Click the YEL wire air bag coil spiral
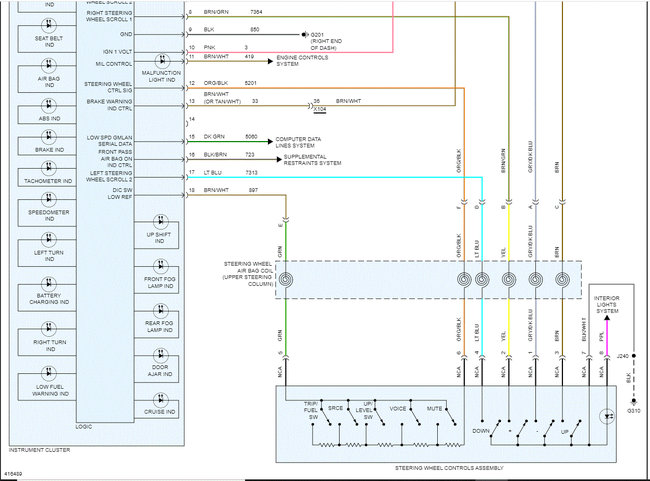This screenshot has width=650, height=481. pyautogui.click(x=509, y=279)
